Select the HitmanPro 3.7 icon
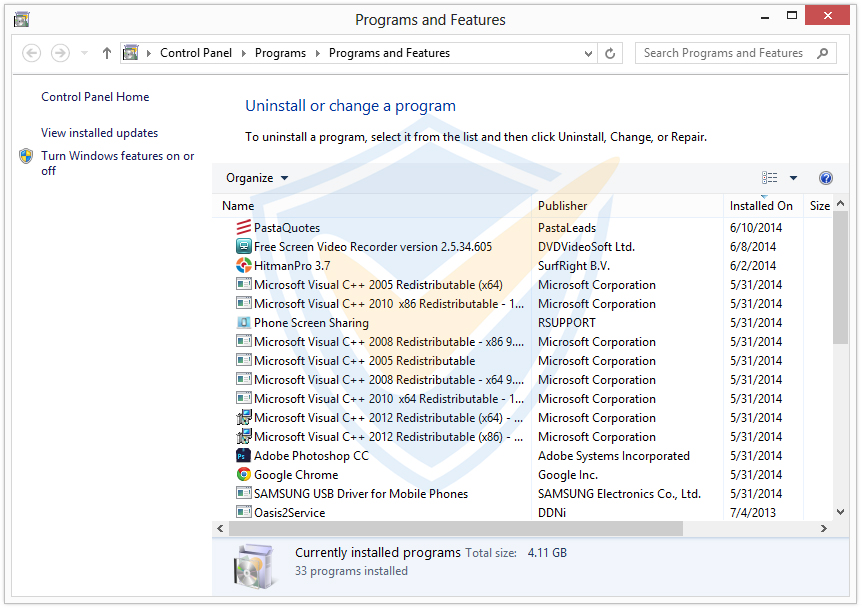The image size is (862, 608). pos(243,266)
